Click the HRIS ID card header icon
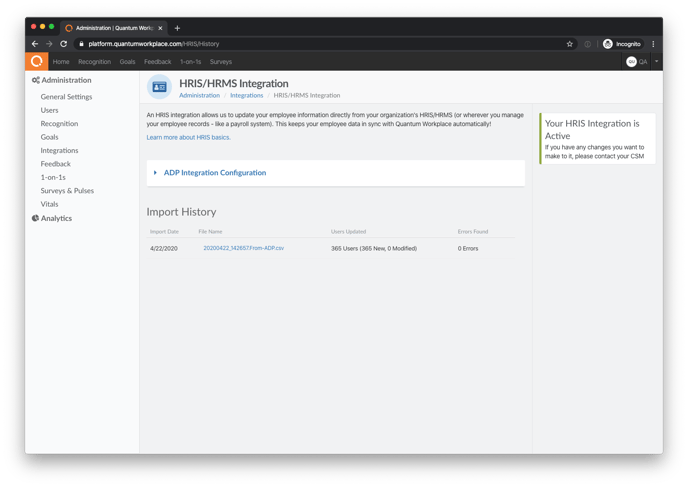Screen dimensions: 688x487 (x=159, y=87)
